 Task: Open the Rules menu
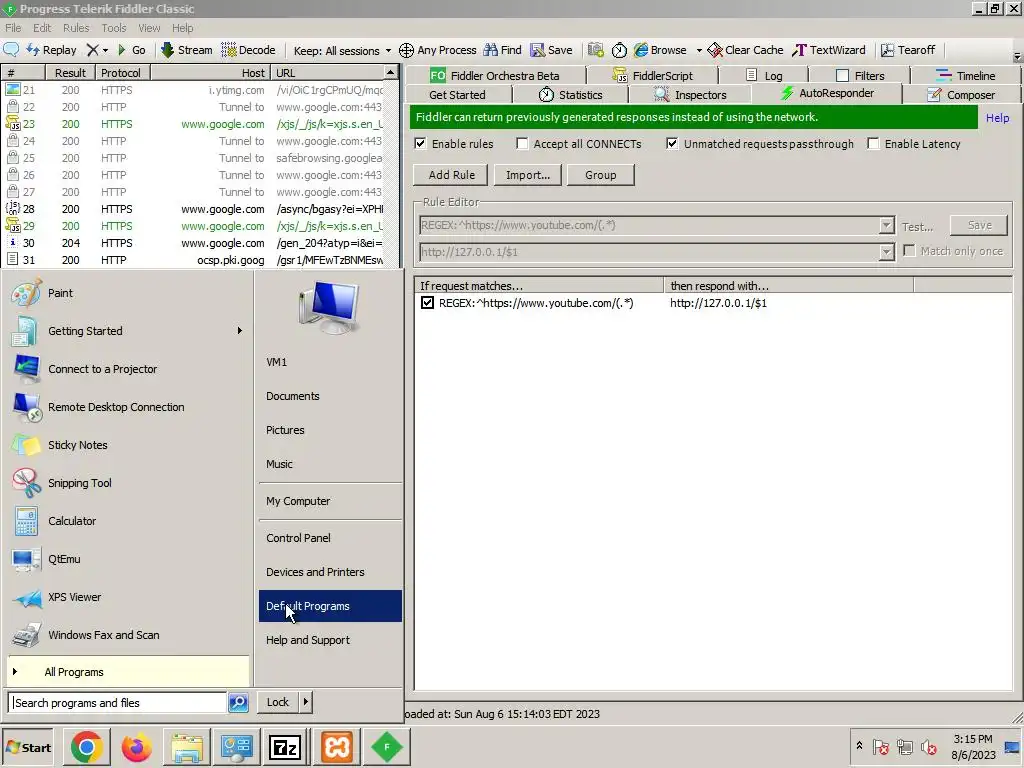click(x=76, y=28)
